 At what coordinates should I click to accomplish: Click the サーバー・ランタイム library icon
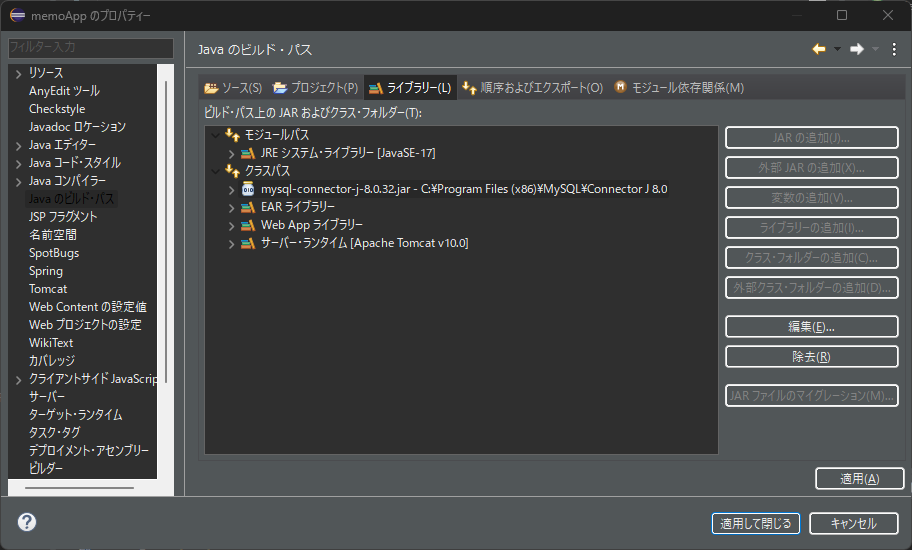(x=248, y=243)
